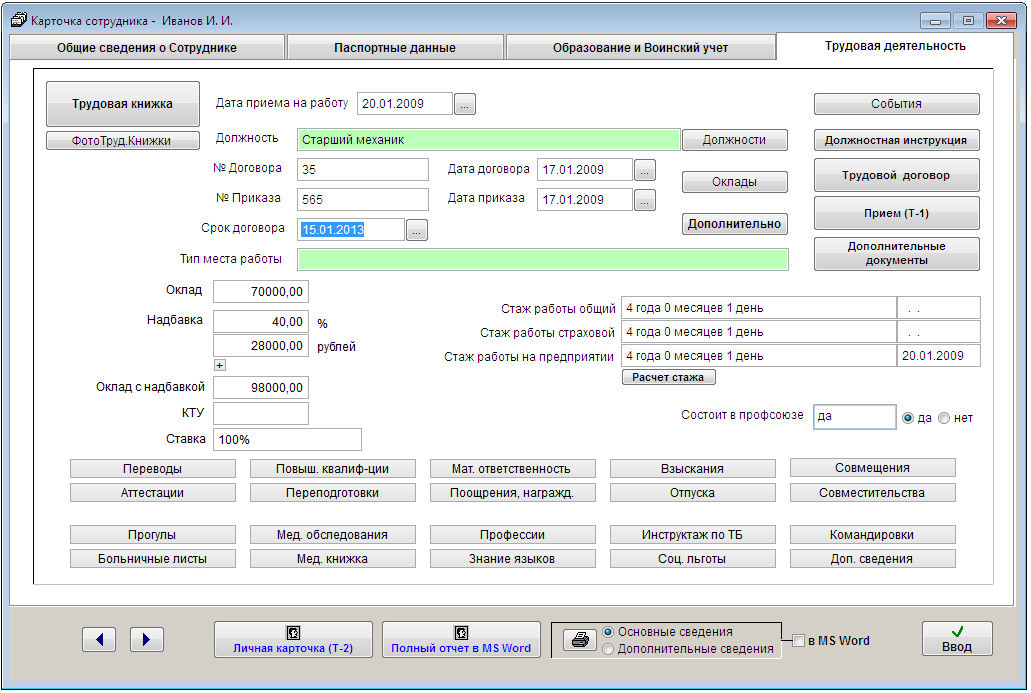Open Личная карточка (Т-2) report
This screenshot has height=693, width=1031.
pyautogui.click(x=293, y=640)
